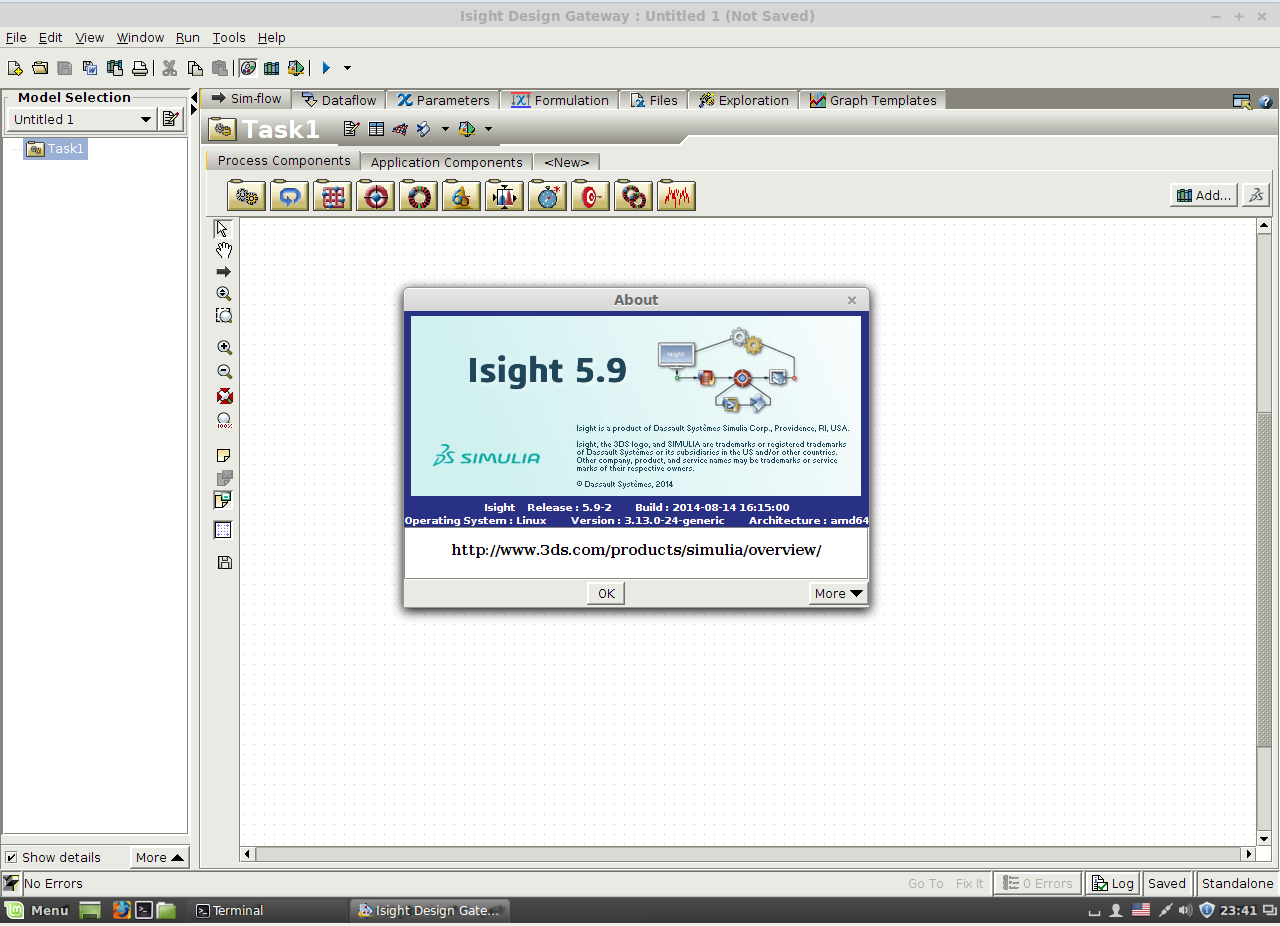Viewport: 1280px width, 926px height.
Task: Select the Loop component icon with blue arrow
Action: [289, 195]
